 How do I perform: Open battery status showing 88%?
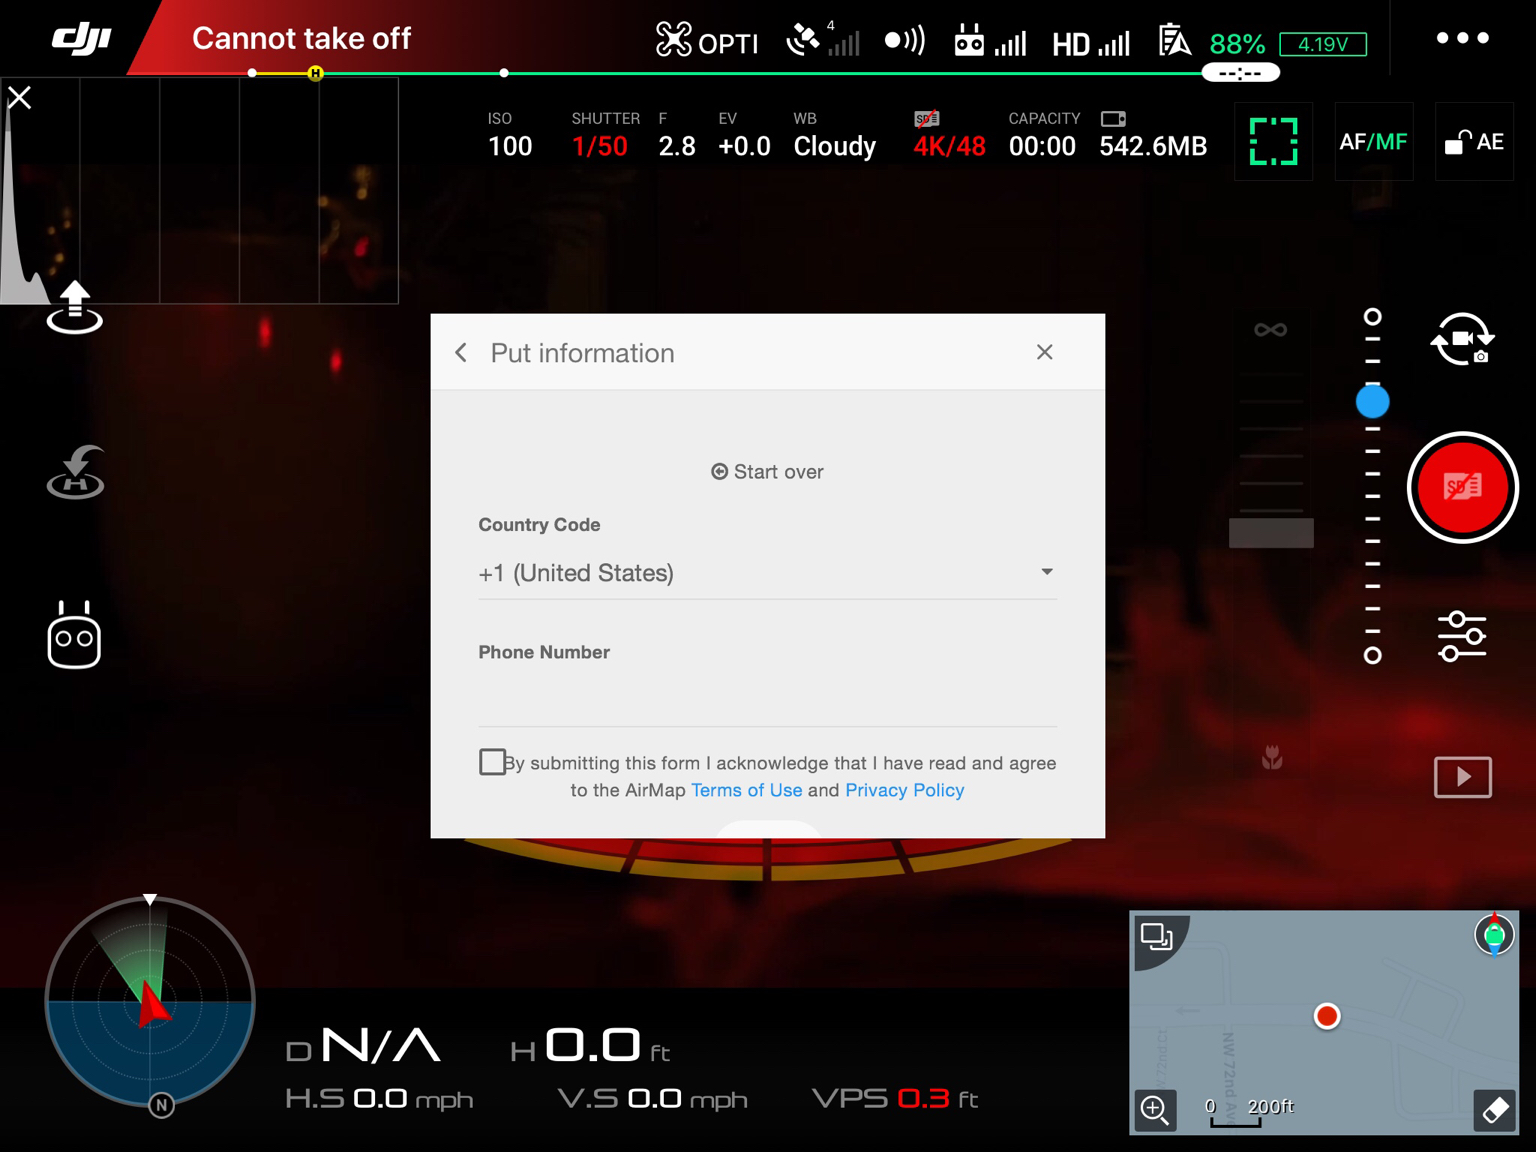coord(1237,44)
